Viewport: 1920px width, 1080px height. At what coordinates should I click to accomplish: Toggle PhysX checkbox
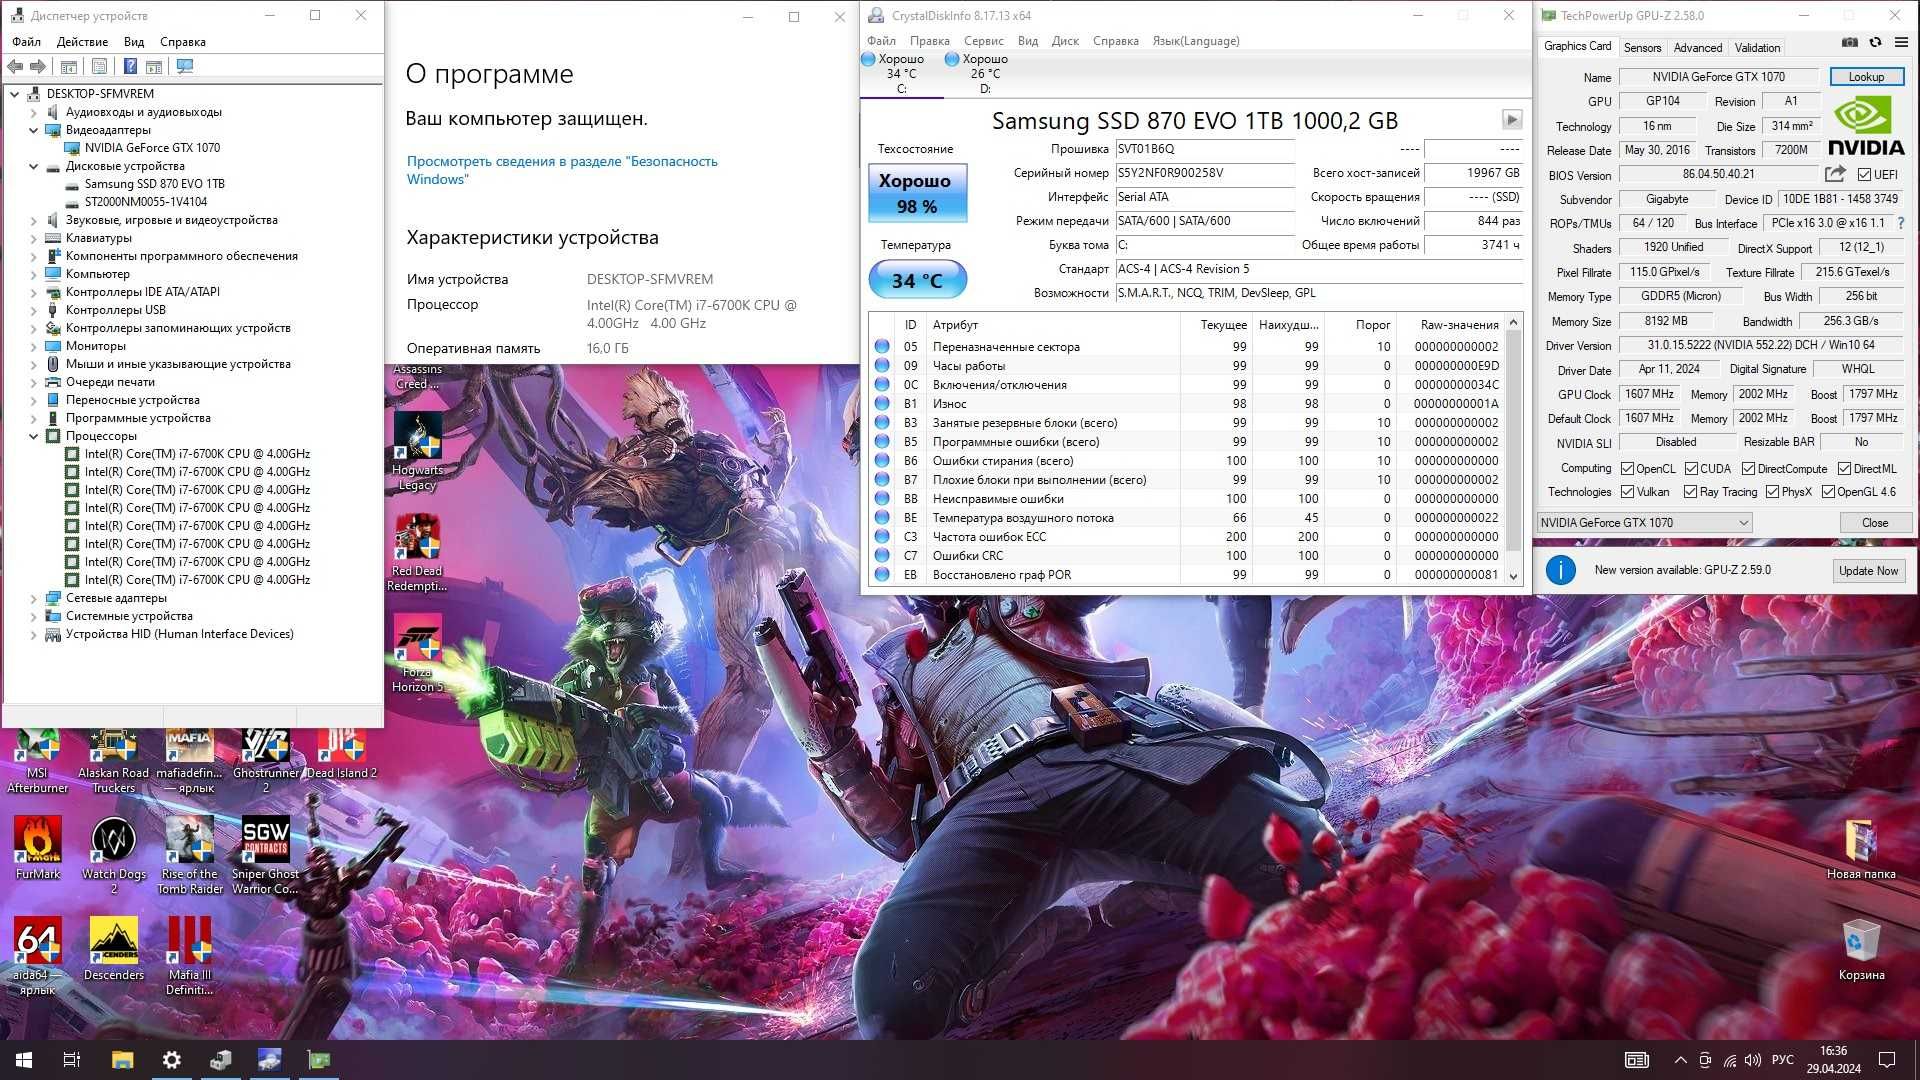[x=1772, y=492]
